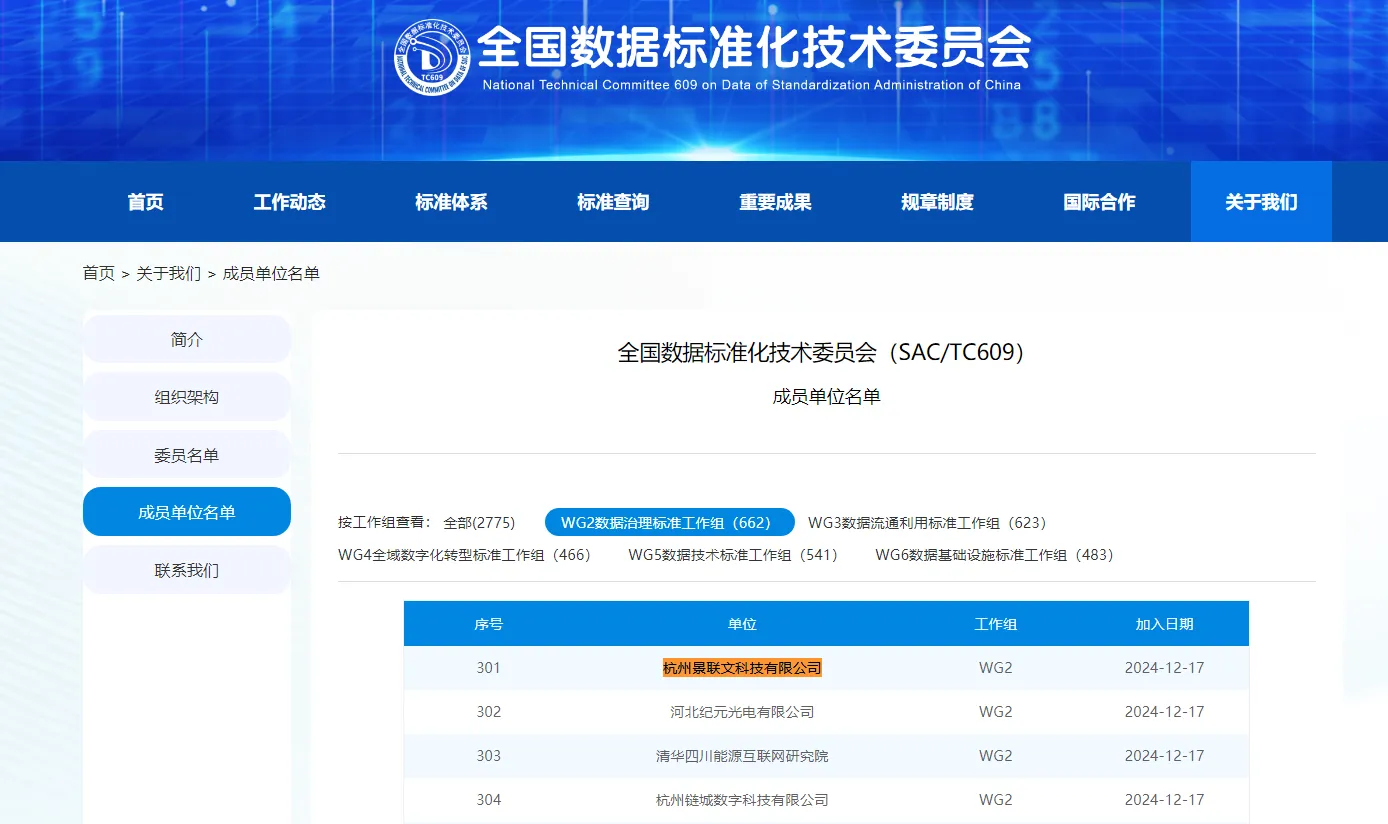The height and width of the screenshot is (824, 1388).
Task: Open the 首页 navigation menu item
Action: pyautogui.click(x=145, y=202)
